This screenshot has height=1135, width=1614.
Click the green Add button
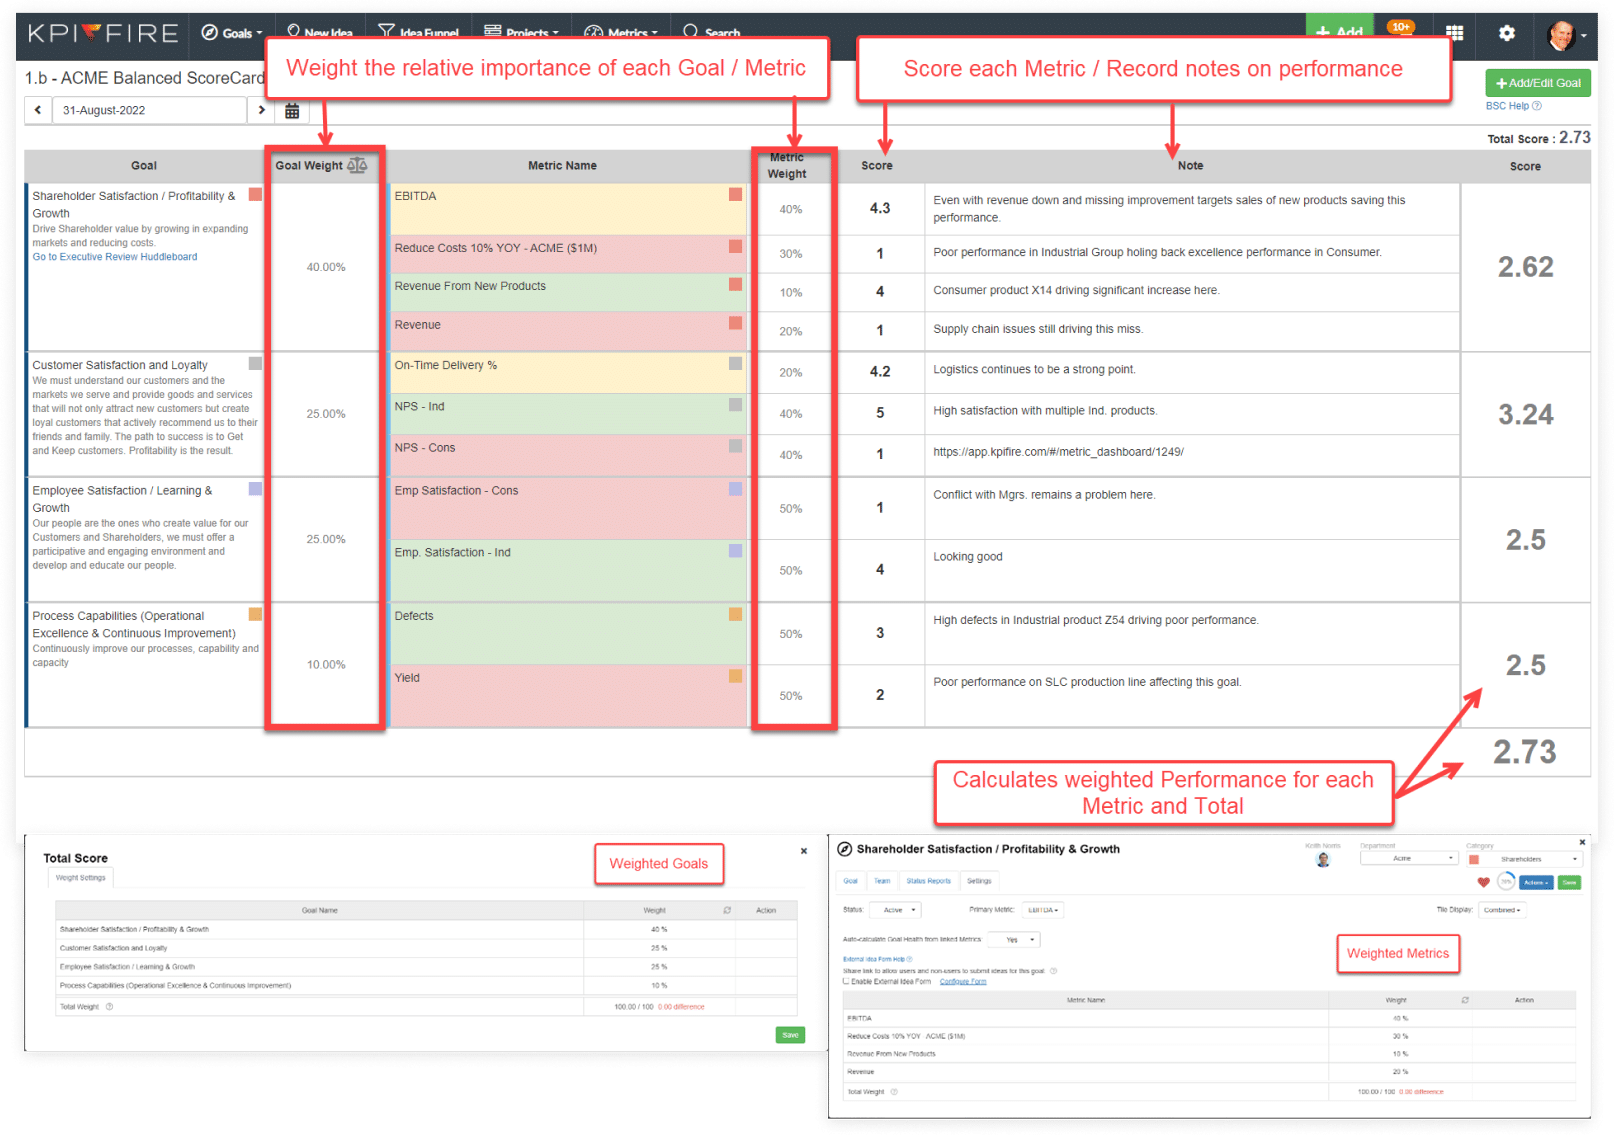(x=1339, y=30)
